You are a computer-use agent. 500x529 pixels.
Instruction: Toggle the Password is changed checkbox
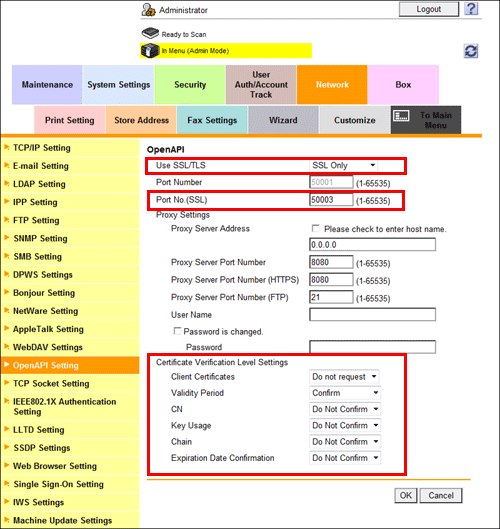pos(177,331)
